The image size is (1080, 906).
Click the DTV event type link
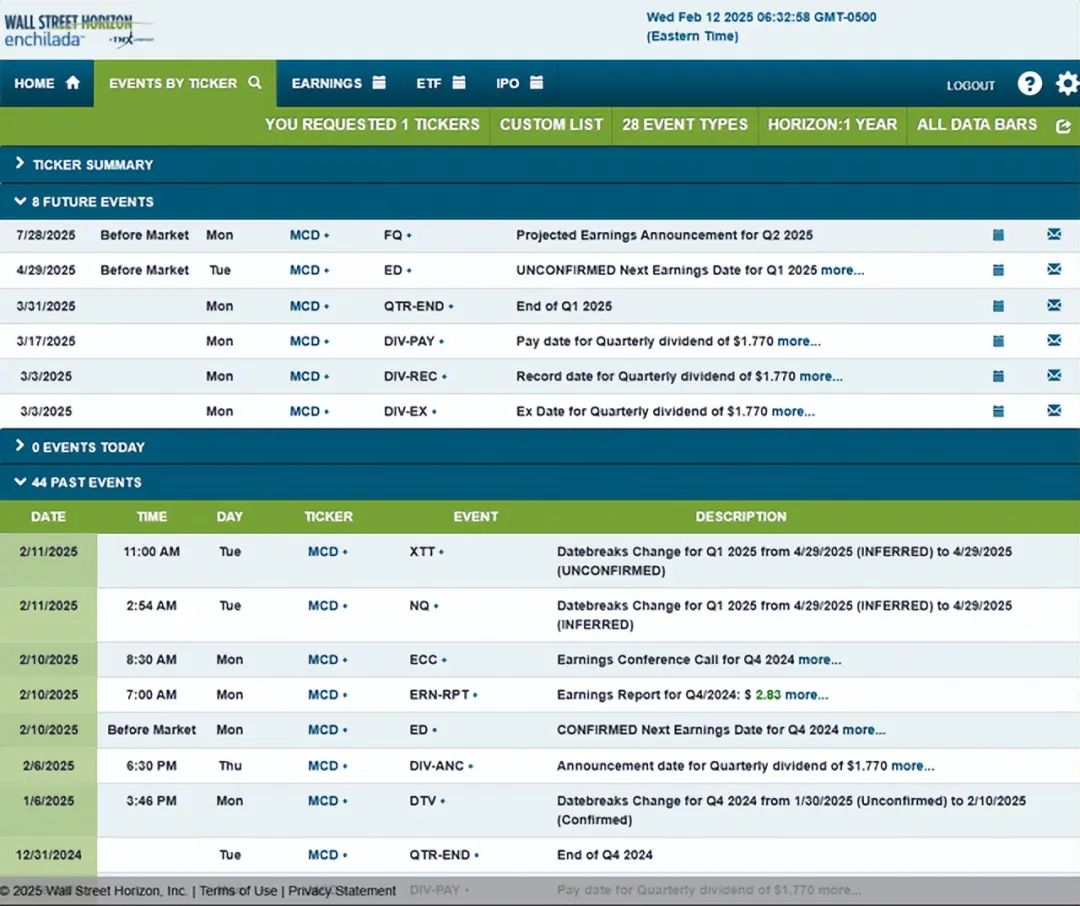[x=423, y=801]
